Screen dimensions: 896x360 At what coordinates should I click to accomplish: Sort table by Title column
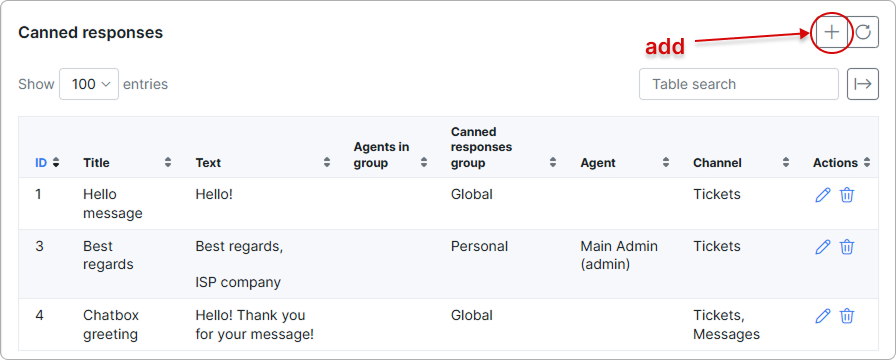tap(127, 163)
